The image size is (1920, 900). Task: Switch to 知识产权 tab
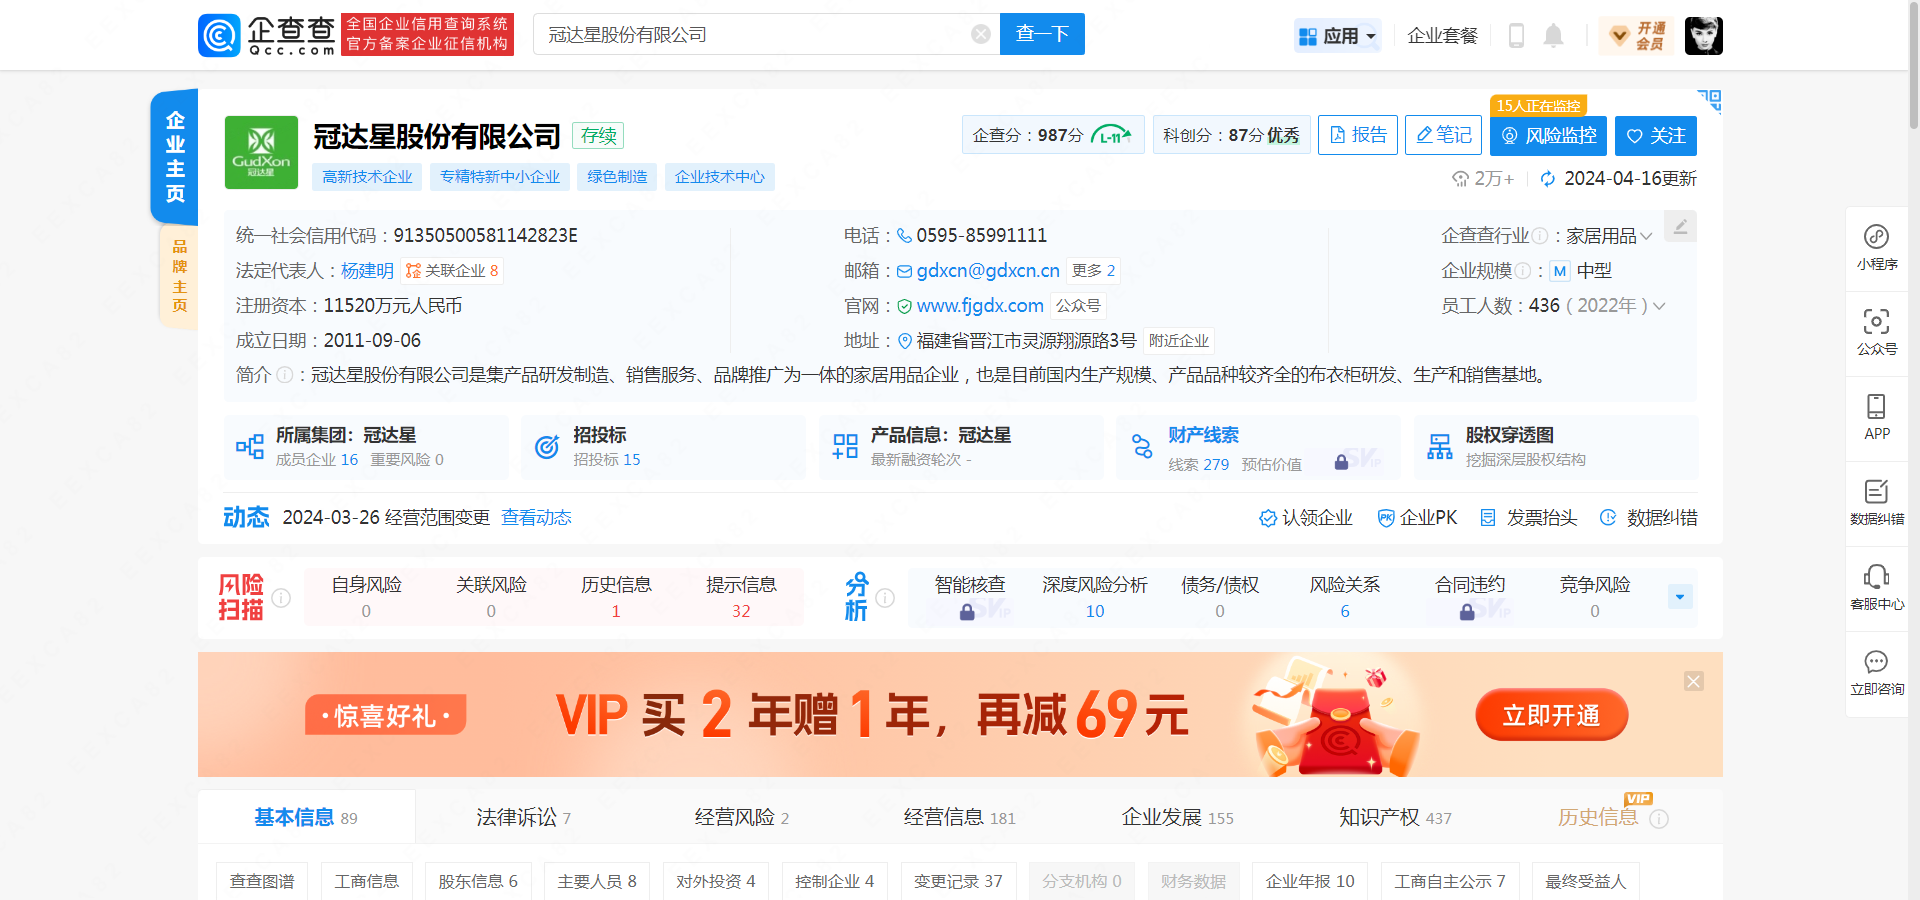click(x=1395, y=817)
